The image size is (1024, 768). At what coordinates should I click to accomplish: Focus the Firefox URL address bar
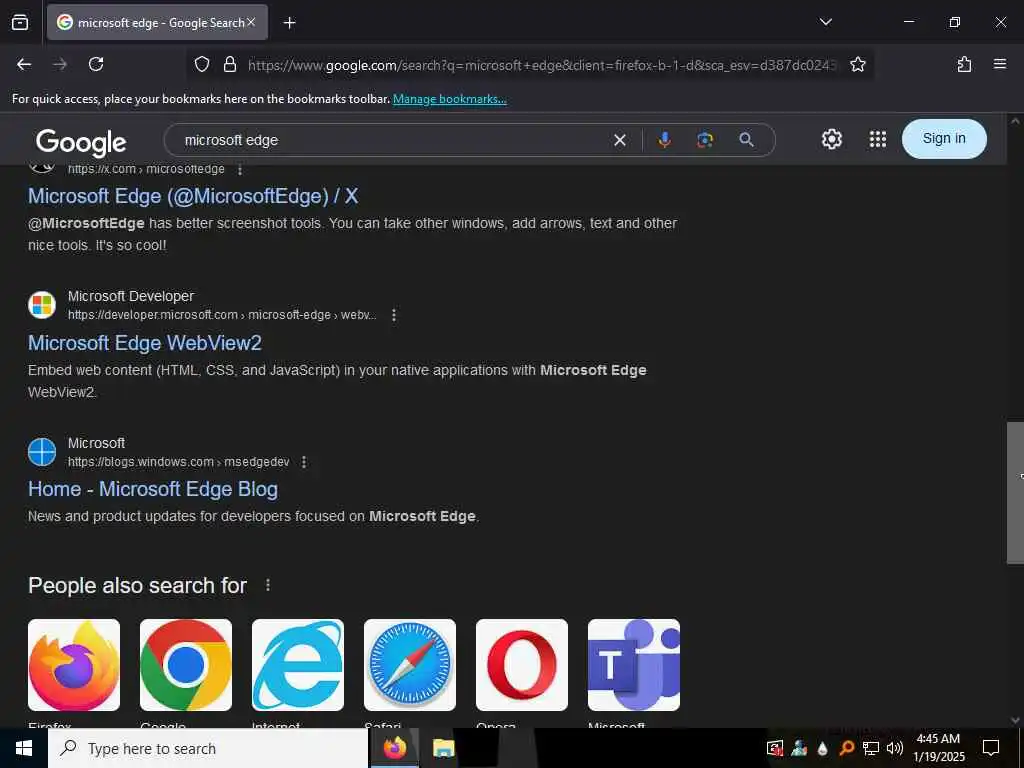pos(542,65)
